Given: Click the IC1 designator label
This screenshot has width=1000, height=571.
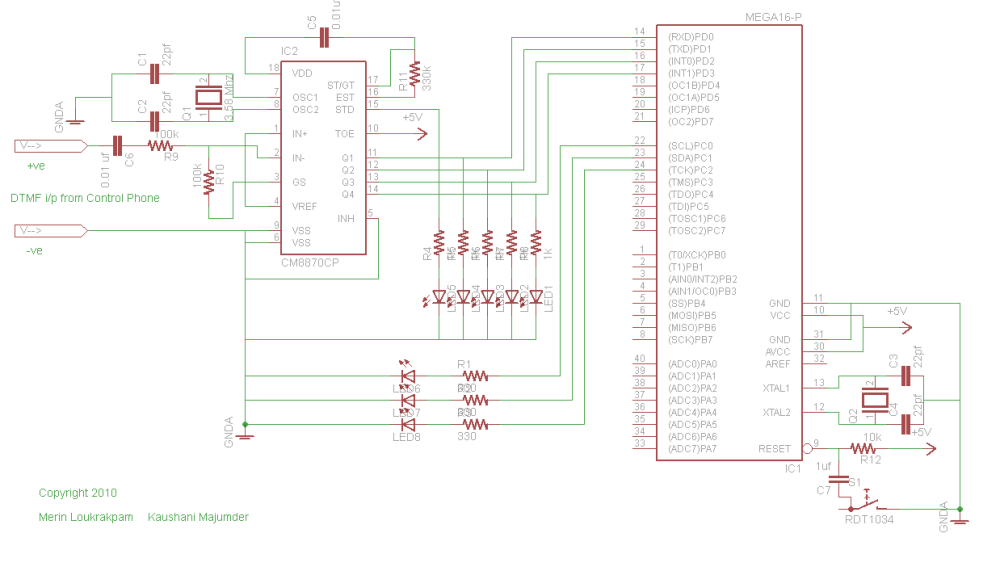Looking at the screenshot, I should [x=793, y=468].
